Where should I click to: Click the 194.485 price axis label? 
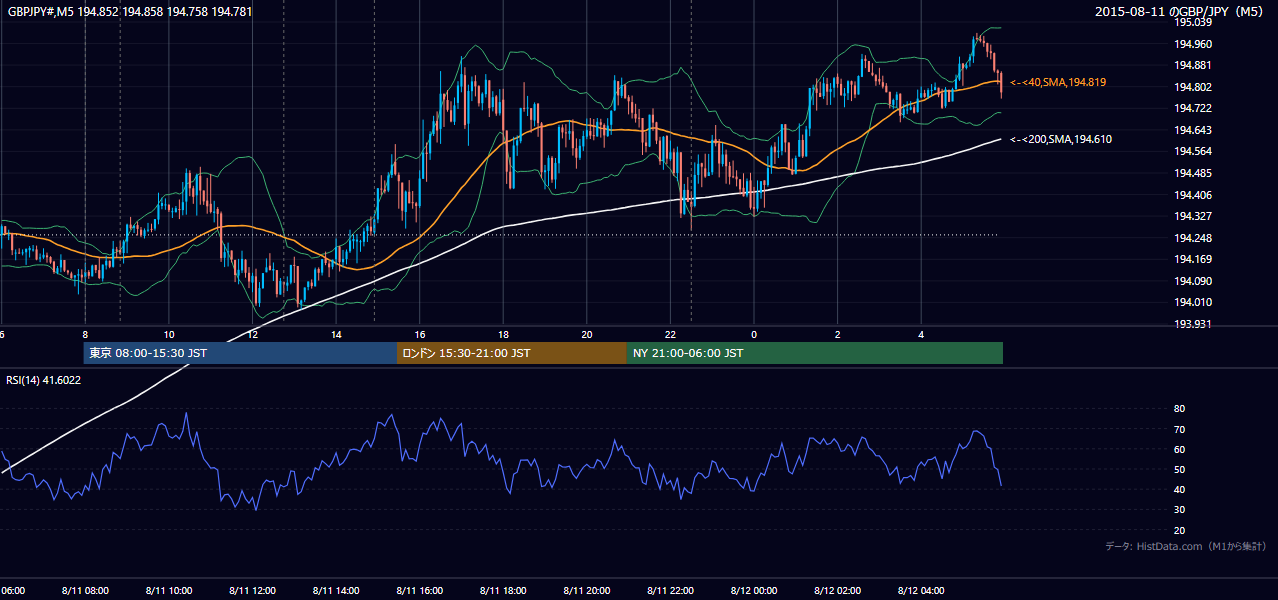(1193, 173)
